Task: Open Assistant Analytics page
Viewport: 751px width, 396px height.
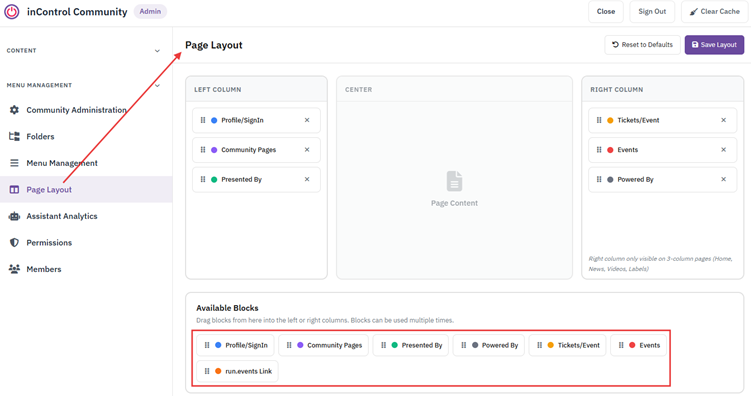Action: point(86,216)
